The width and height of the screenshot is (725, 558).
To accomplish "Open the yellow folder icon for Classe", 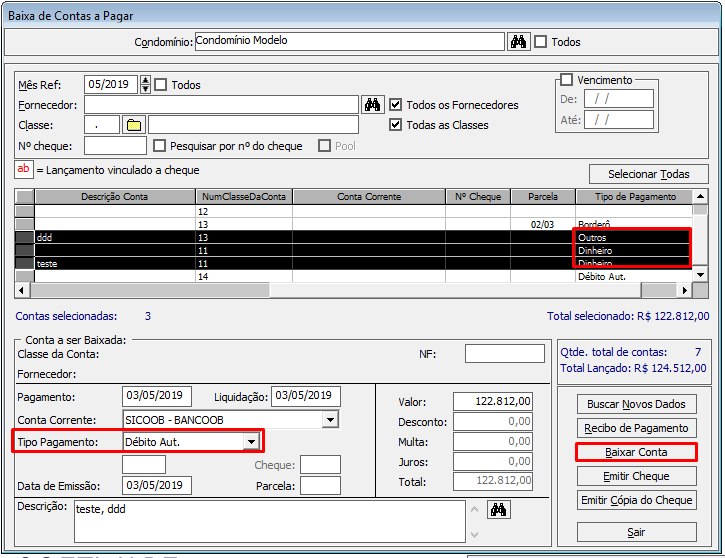I will (134, 125).
